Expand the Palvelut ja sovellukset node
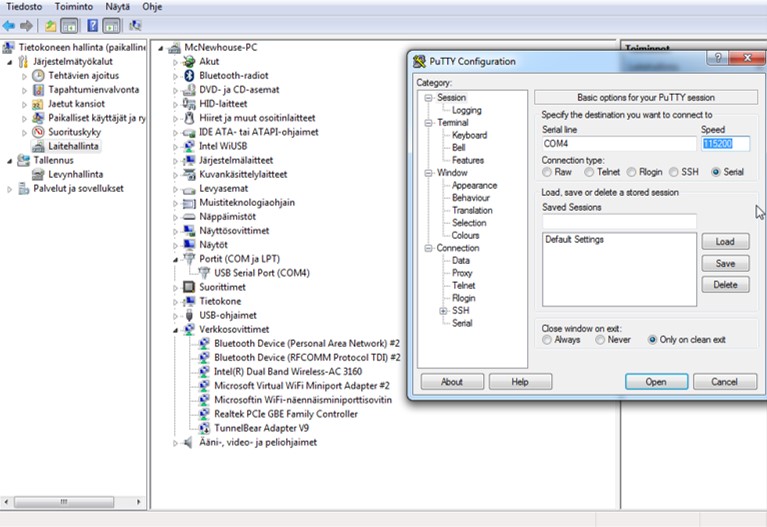767x527 pixels. pyautogui.click(x=9, y=189)
